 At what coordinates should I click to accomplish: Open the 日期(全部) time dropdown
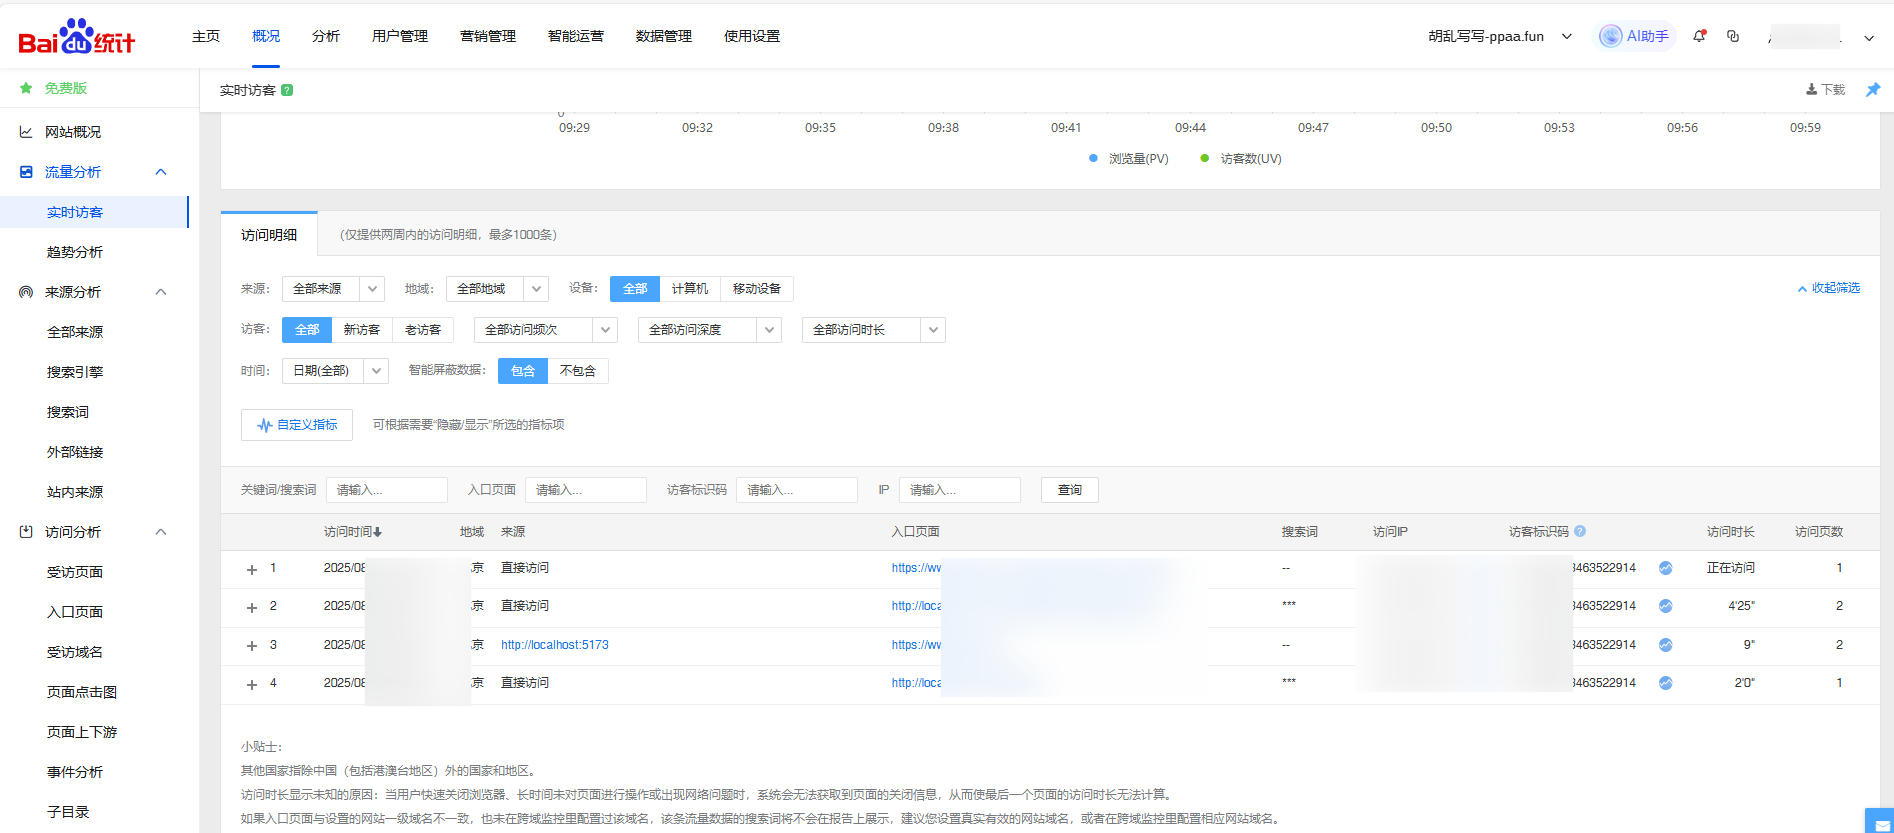point(335,371)
